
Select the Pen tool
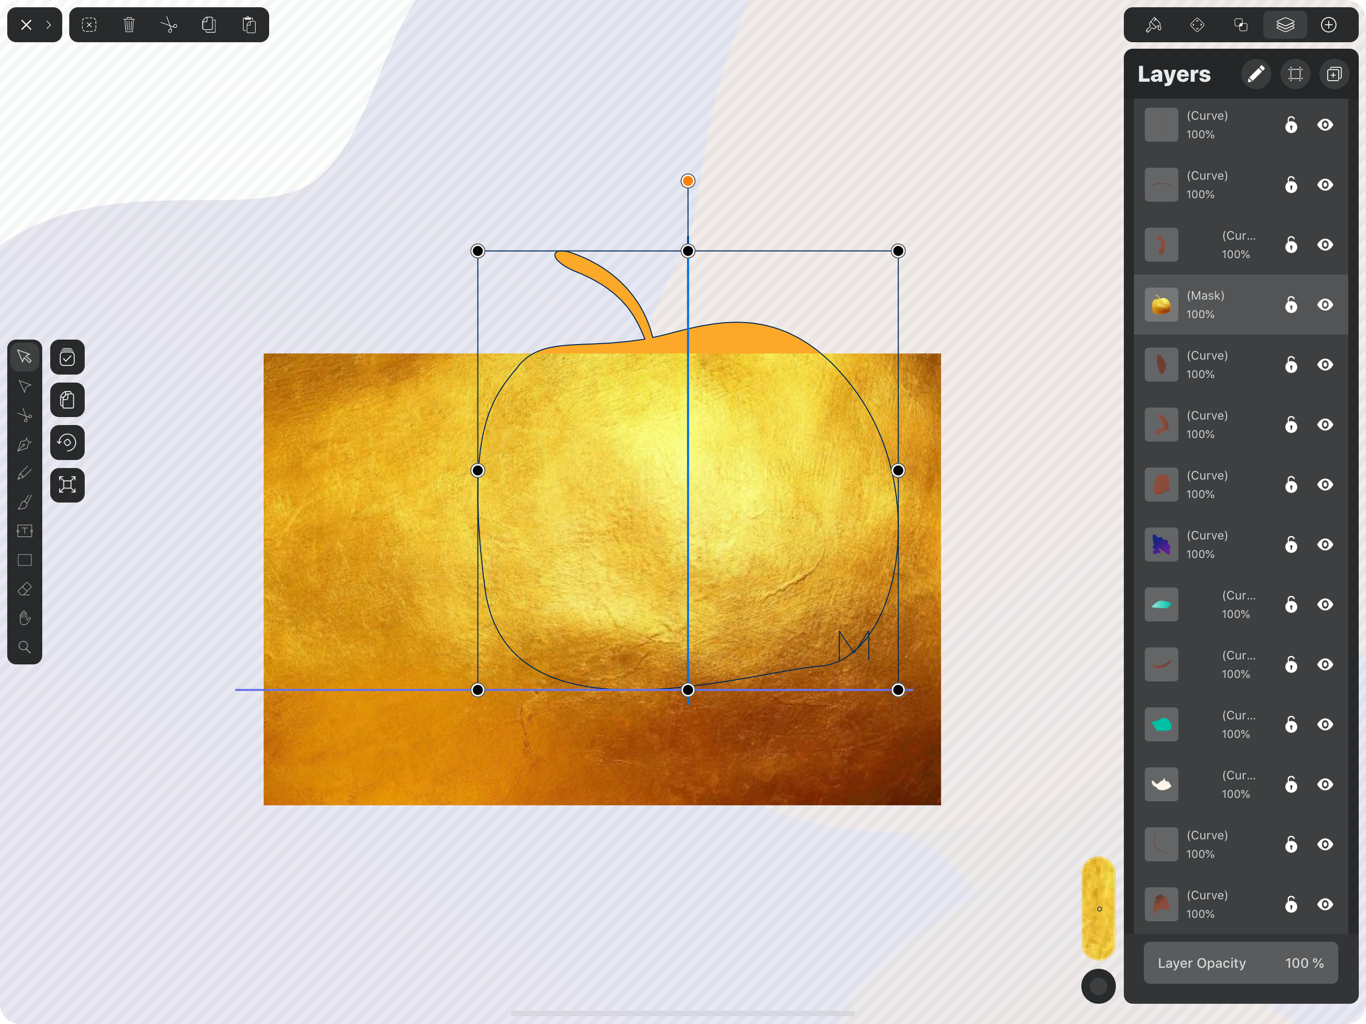(25, 444)
